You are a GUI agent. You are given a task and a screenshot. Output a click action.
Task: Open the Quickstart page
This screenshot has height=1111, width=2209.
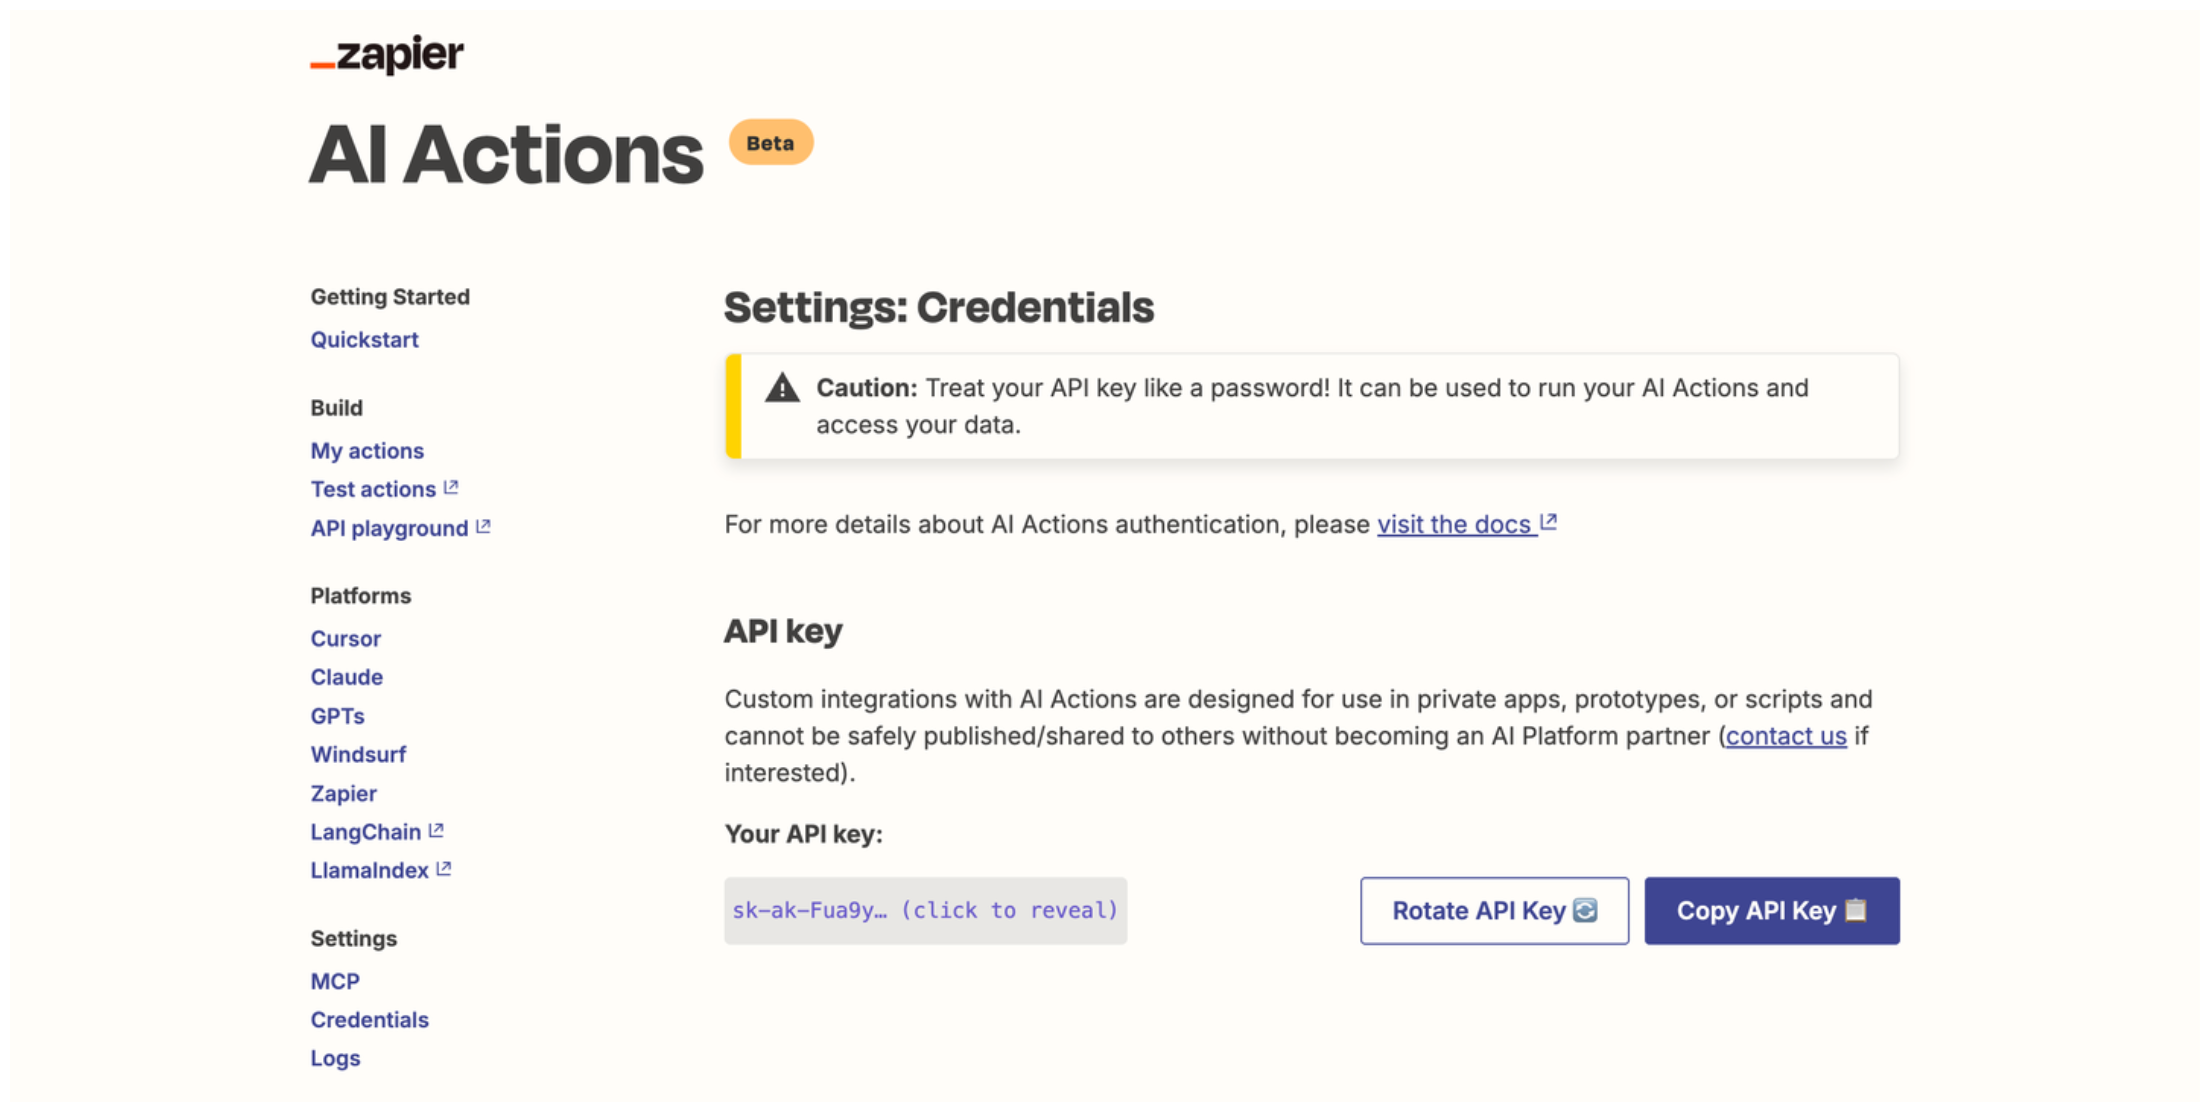coord(364,340)
